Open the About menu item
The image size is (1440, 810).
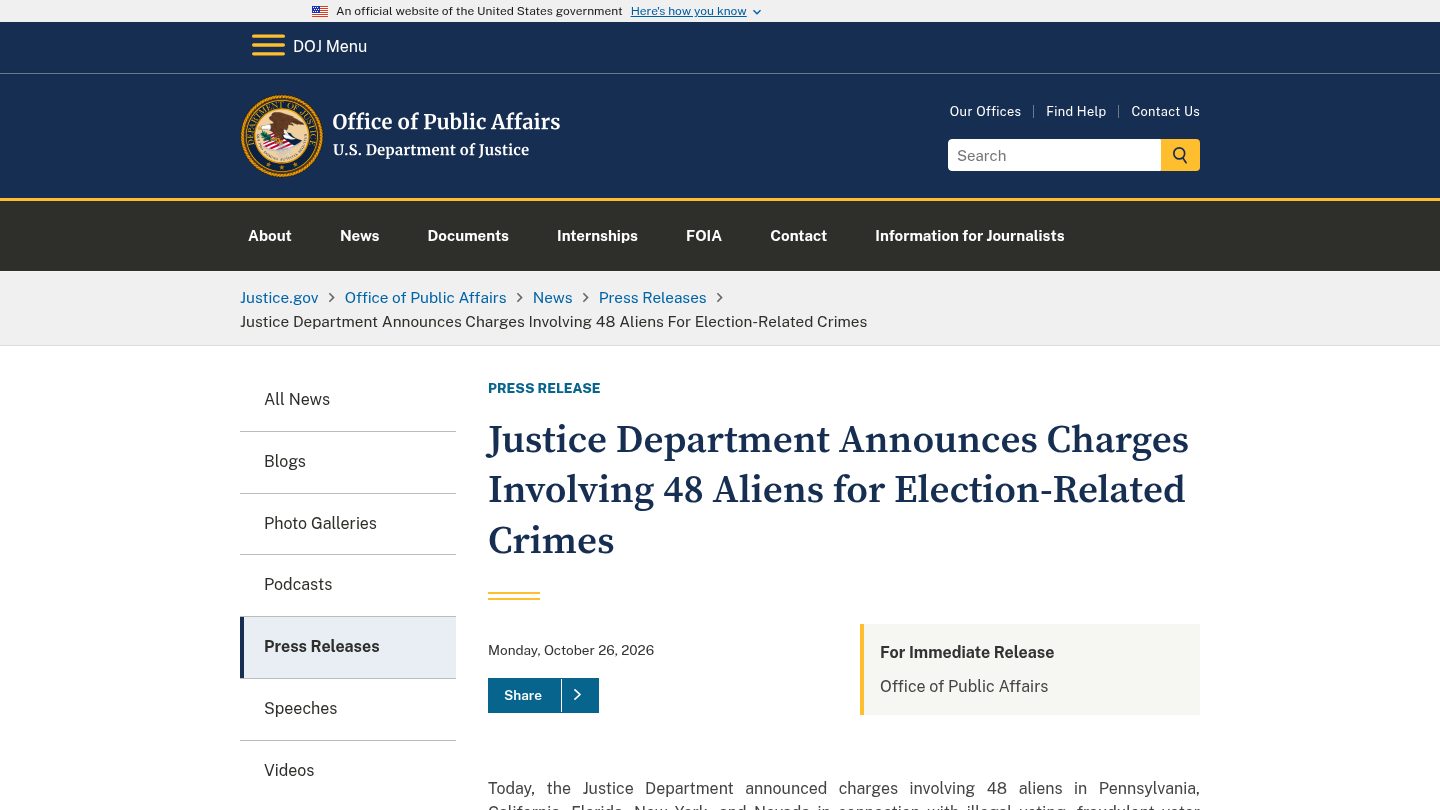pos(270,236)
